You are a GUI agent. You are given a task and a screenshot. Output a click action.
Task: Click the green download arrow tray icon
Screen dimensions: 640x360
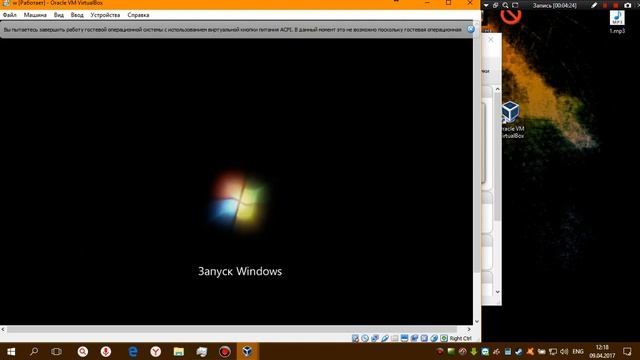(473, 351)
